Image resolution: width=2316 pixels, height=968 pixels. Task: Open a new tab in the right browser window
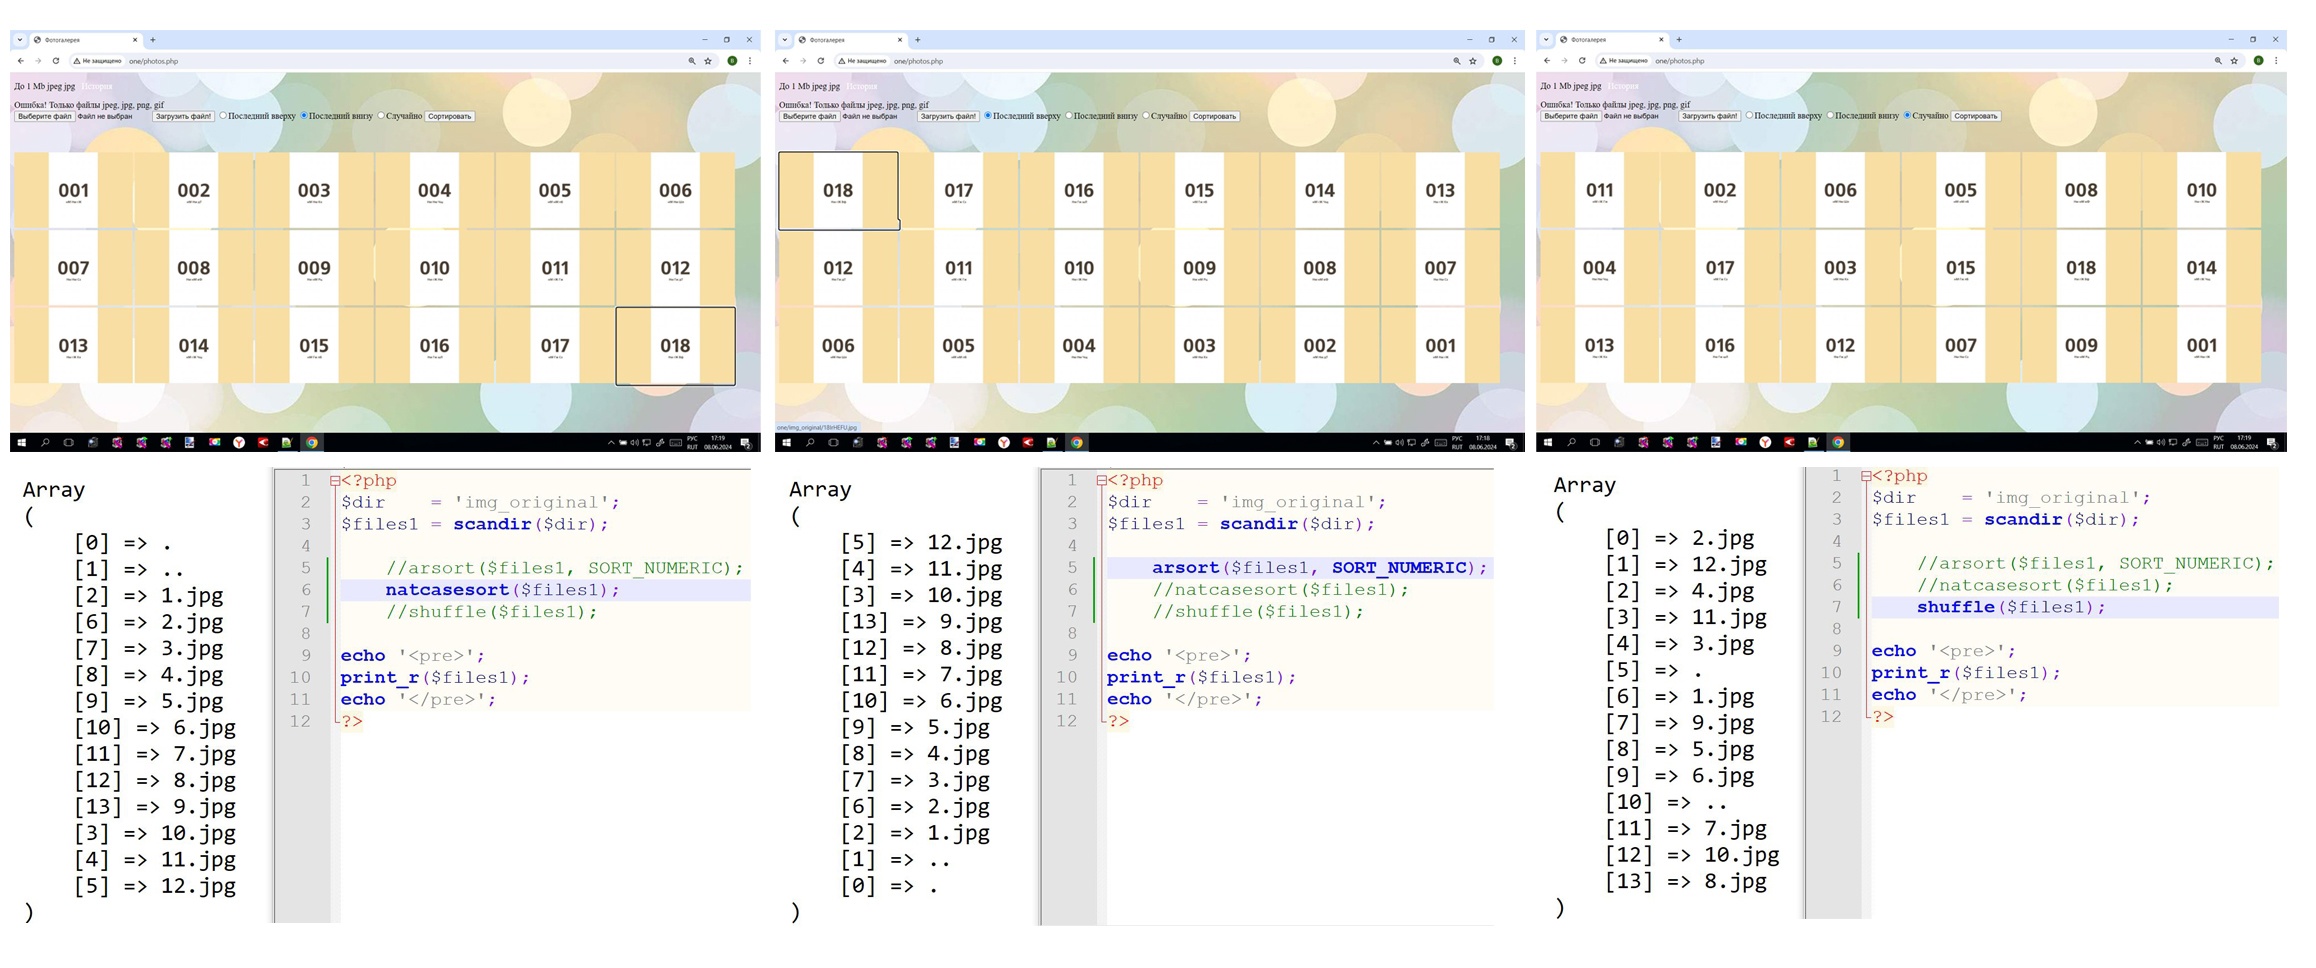tap(1679, 40)
